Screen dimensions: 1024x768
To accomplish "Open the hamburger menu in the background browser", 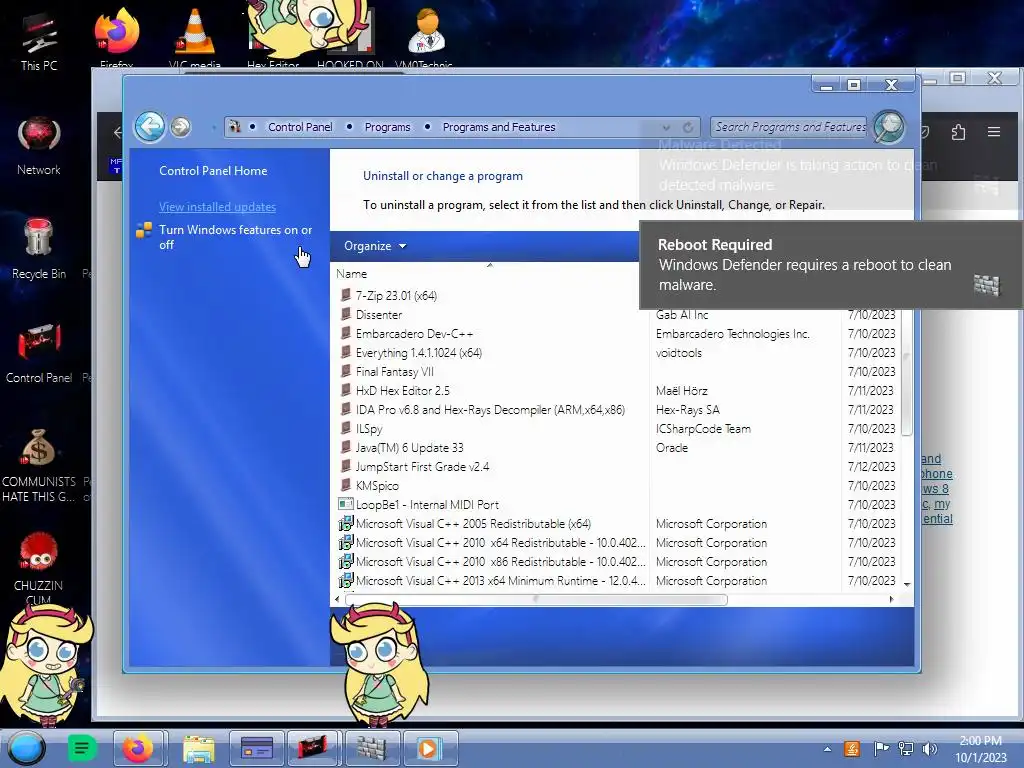I will pyautogui.click(x=994, y=132).
